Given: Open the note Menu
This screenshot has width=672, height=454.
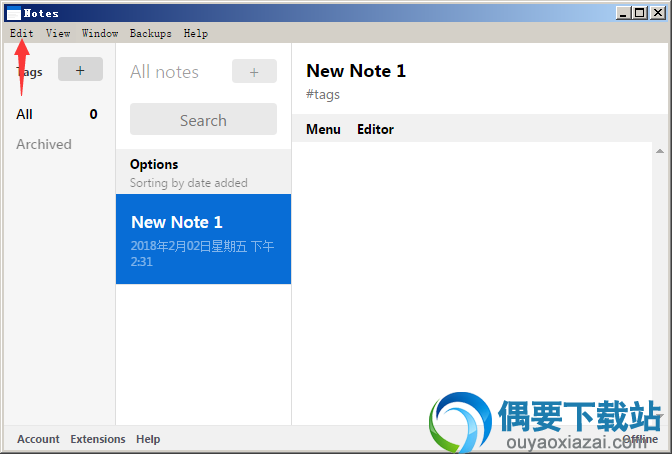Looking at the screenshot, I should 323,129.
